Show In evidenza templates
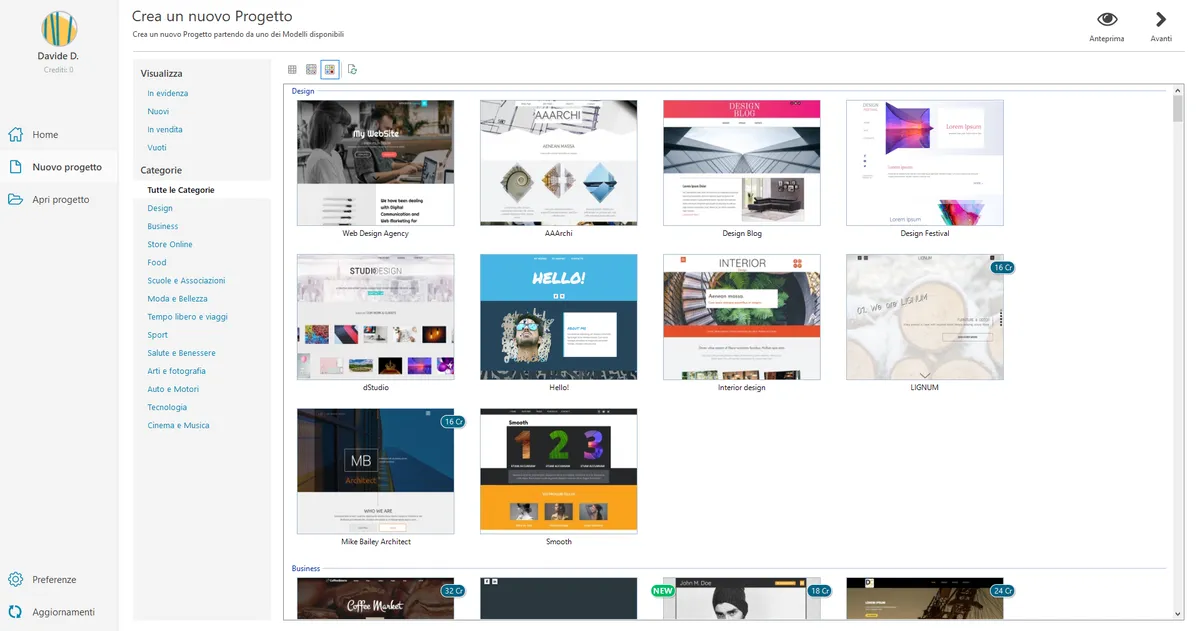 (168, 93)
